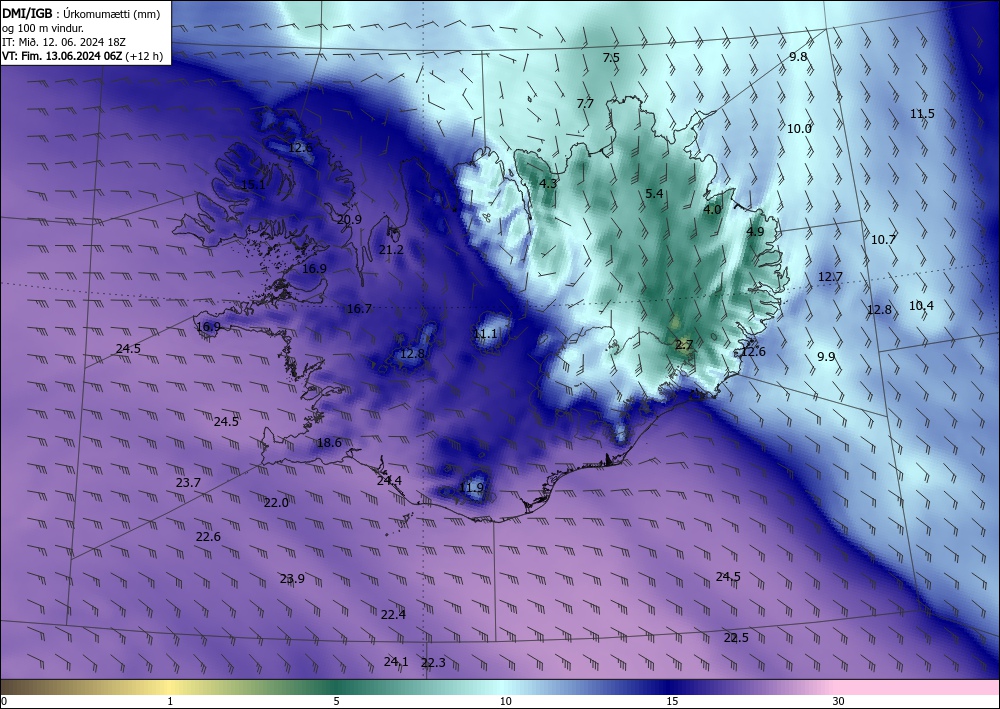1000x709 pixels.
Task: Click the color scale tick label 1
Action: tap(170, 702)
